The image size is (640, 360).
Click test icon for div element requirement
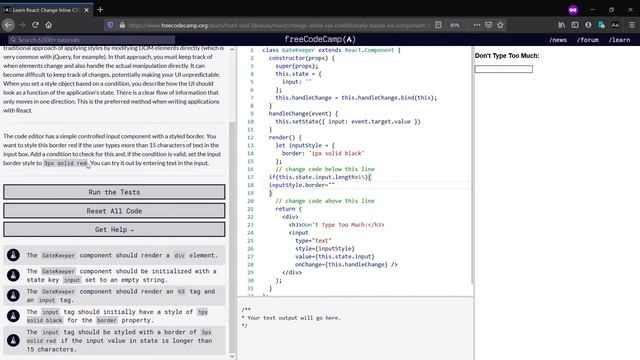point(13,255)
